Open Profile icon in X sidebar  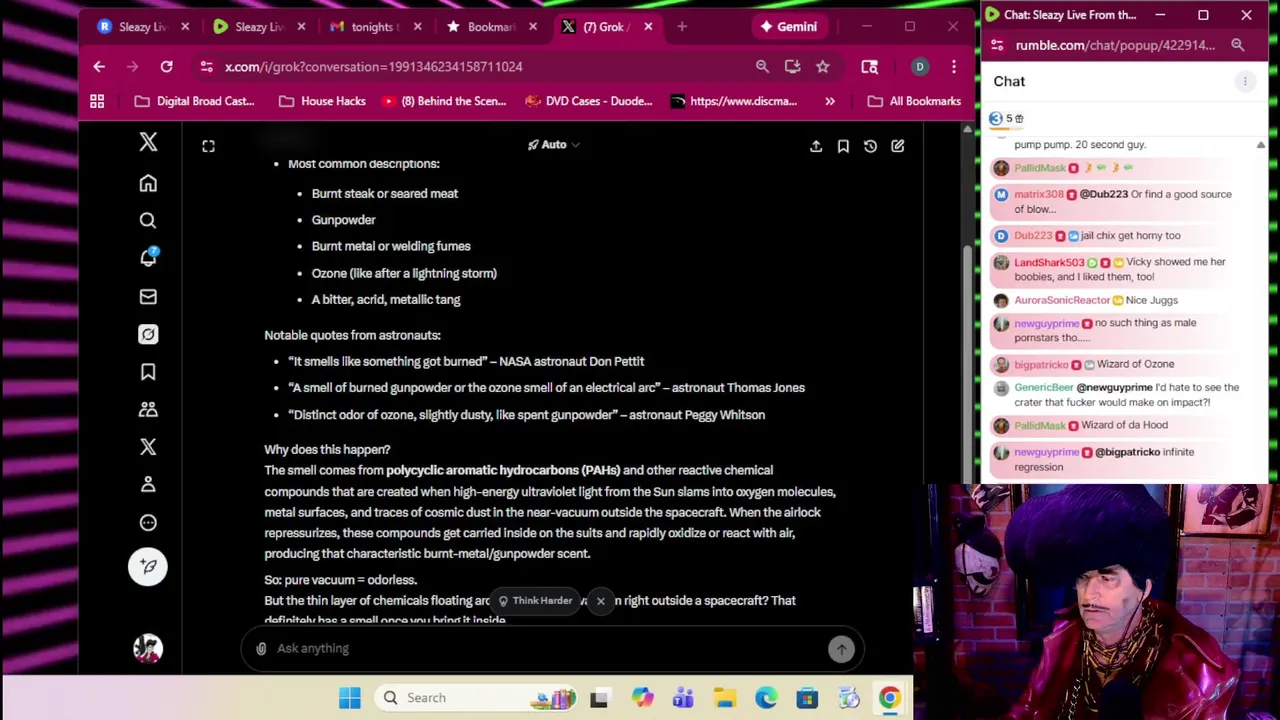(148, 485)
